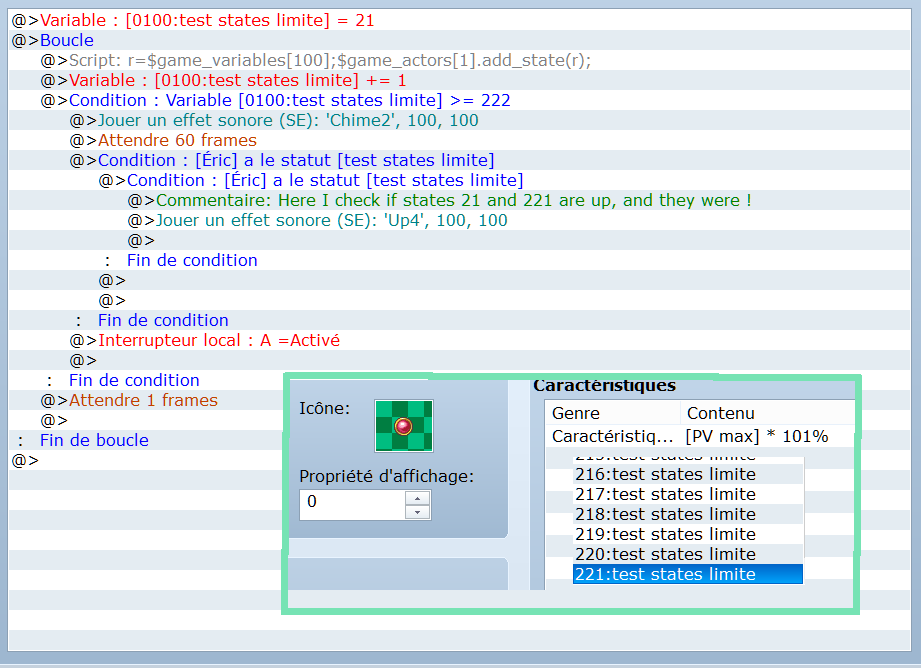Image resolution: width=921 pixels, height=668 pixels.
Task: Select the Script add_state command line
Action: [330, 60]
